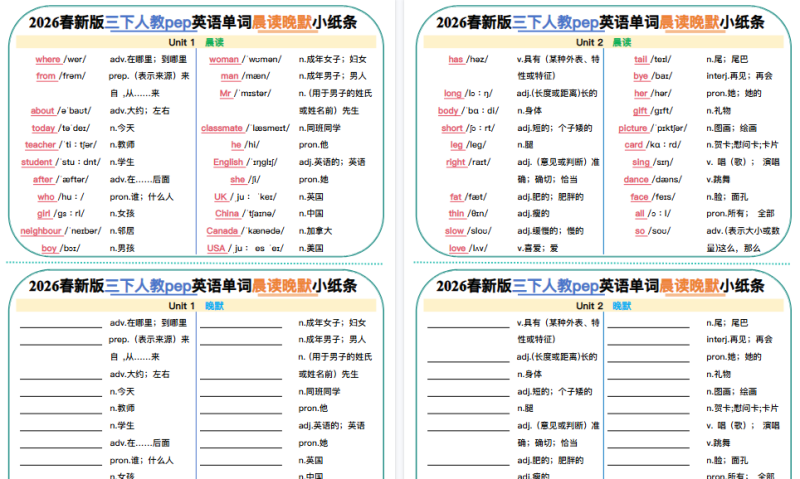Select the word "thin"
This screenshot has width=800, height=479.
click(x=457, y=214)
